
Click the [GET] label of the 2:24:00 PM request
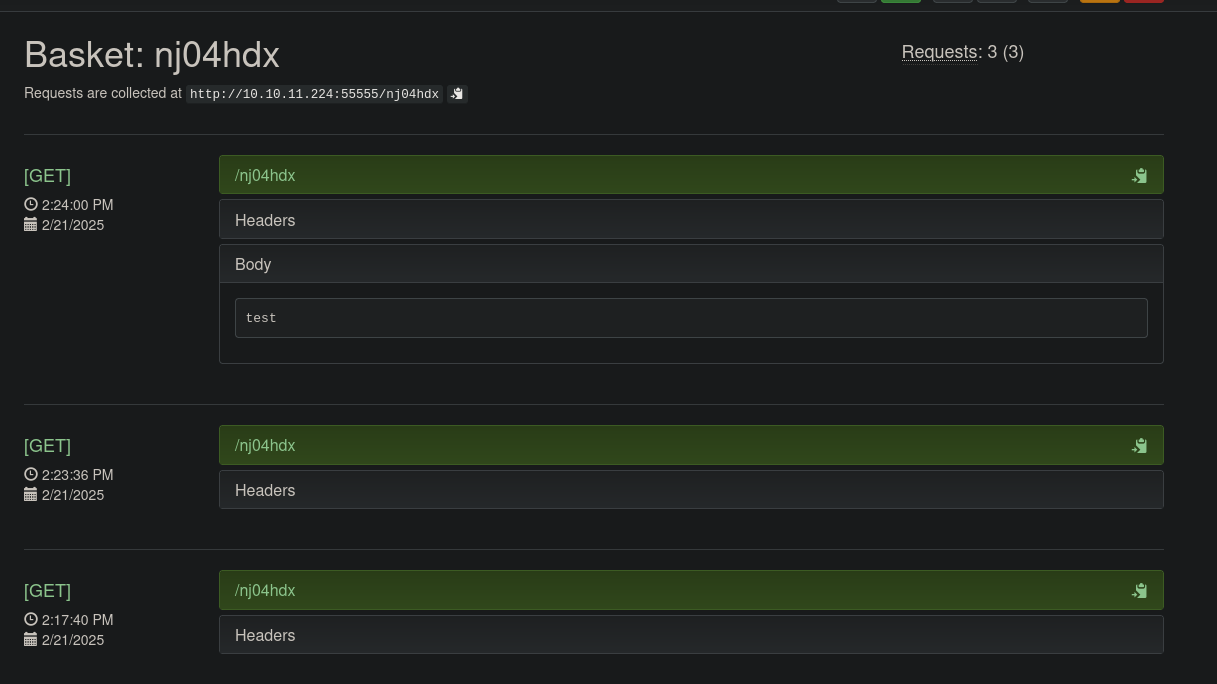47,176
